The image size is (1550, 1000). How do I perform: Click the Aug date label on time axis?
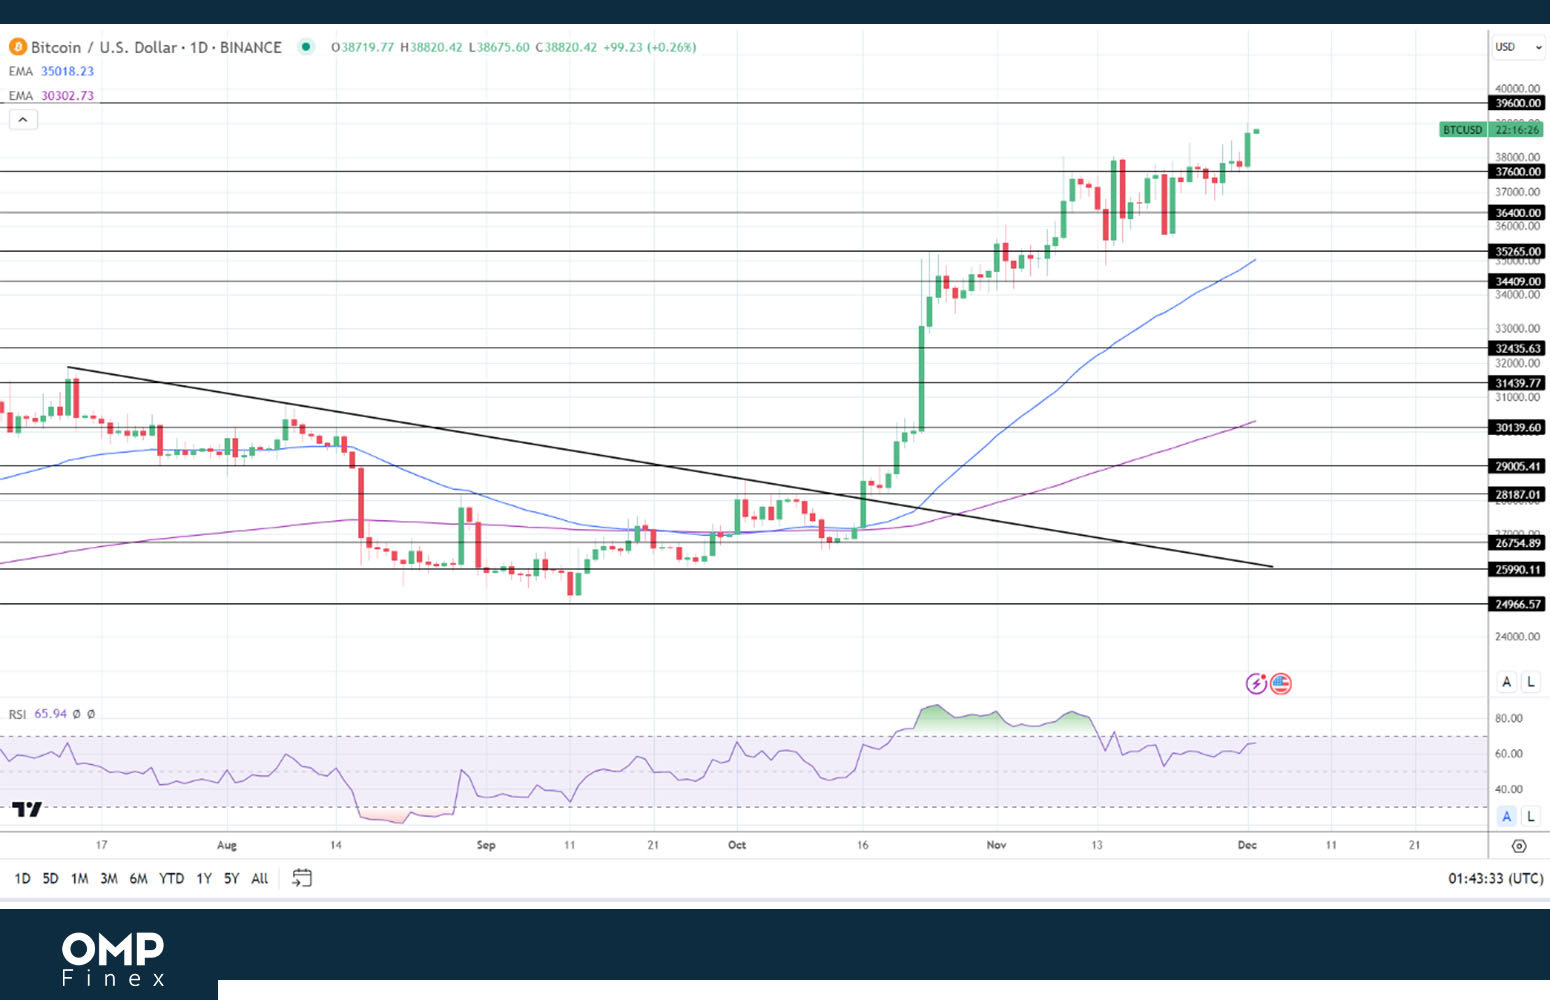(227, 846)
